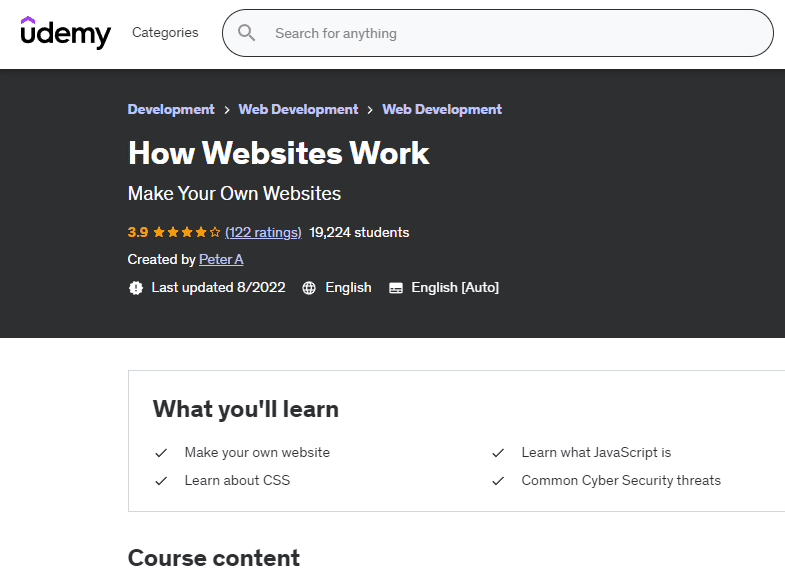Click the star rating icons
This screenshot has width=785, height=581.
click(187, 232)
